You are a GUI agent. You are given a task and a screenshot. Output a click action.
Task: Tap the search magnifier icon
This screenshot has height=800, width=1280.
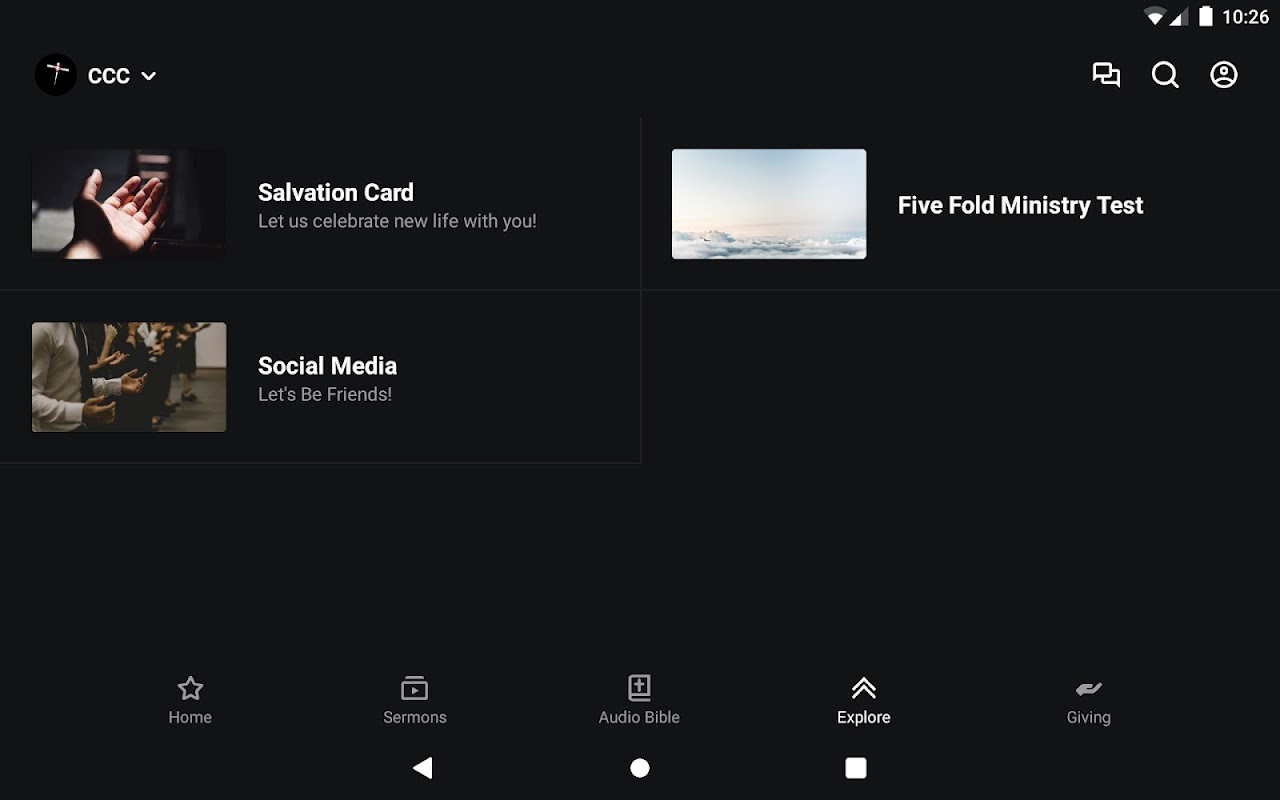pyautogui.click(x=1165, y=75)
